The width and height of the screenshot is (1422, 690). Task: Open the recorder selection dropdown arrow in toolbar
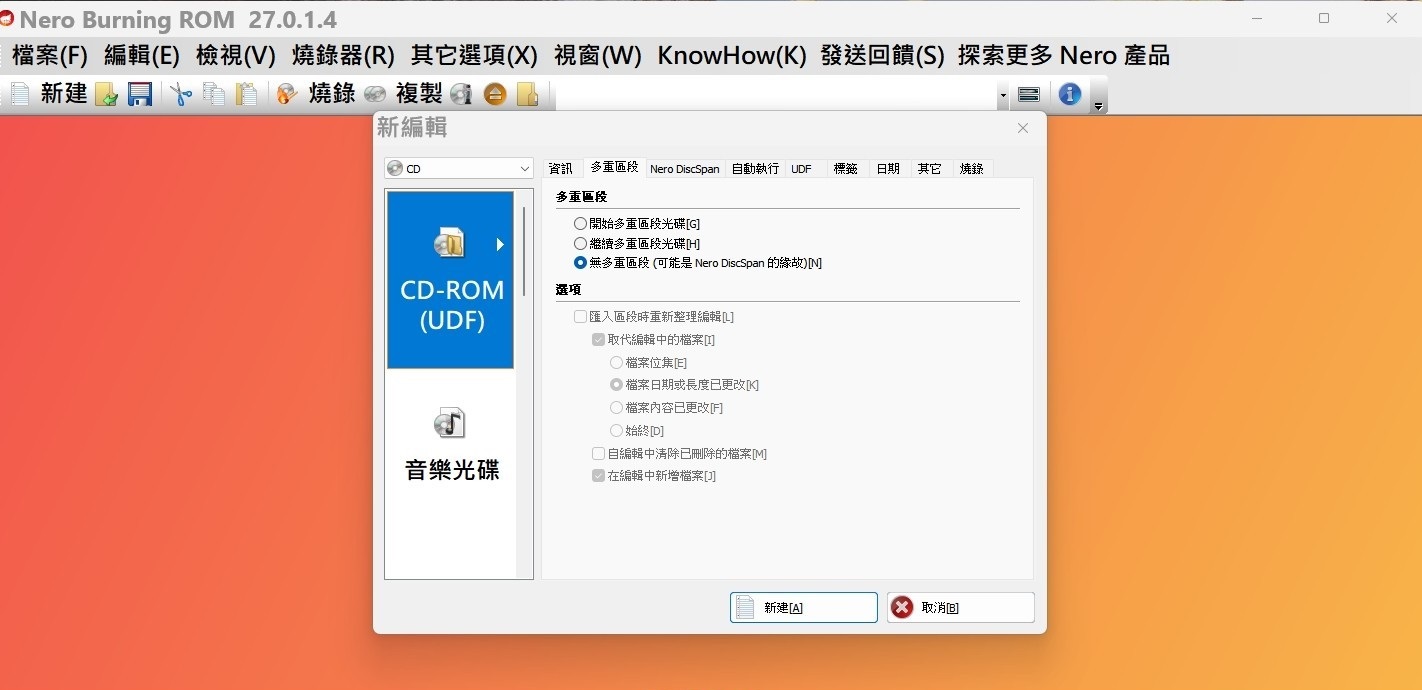[x=1003, y=95]
